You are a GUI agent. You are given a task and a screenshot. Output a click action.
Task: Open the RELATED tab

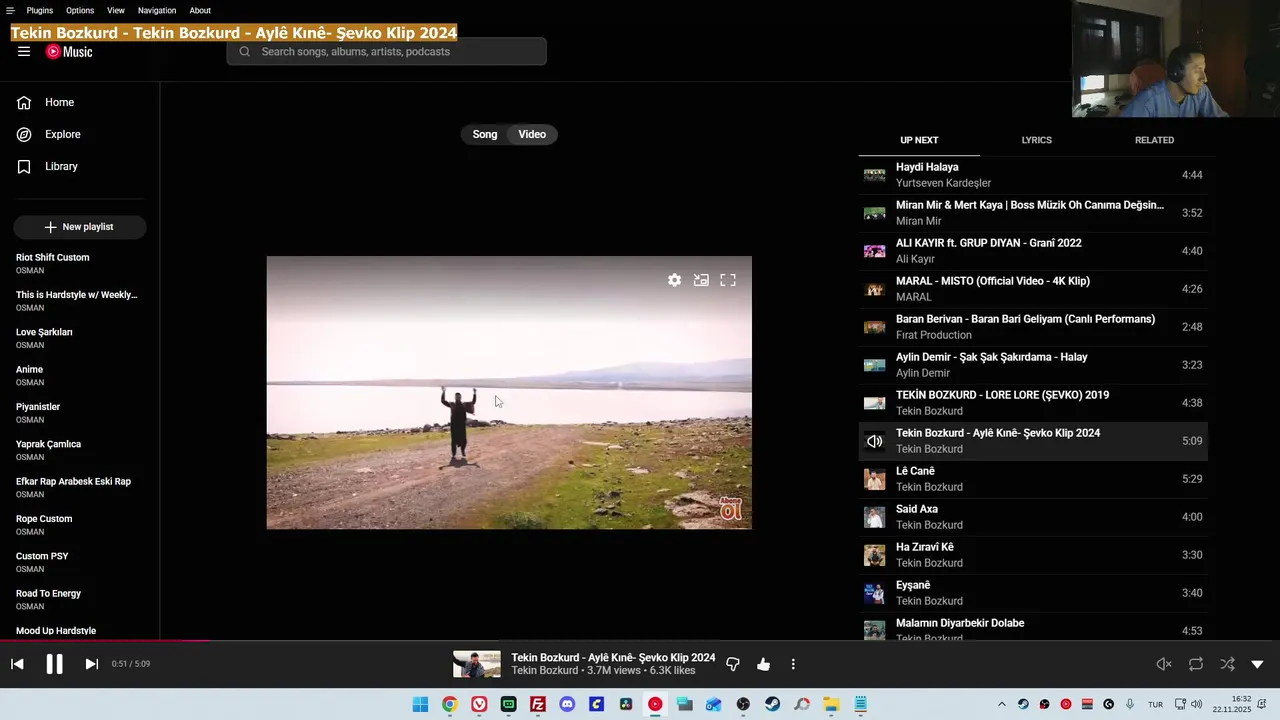point(1154,140)
